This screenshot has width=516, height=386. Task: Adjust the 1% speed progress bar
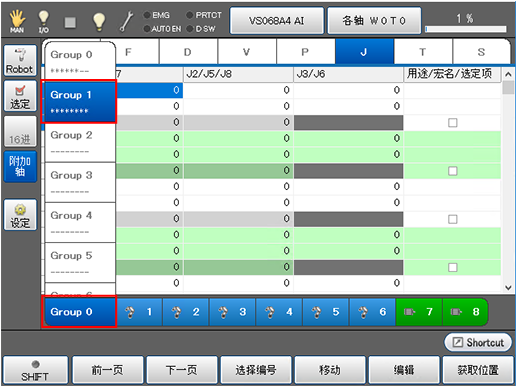[x=466, y=29]
